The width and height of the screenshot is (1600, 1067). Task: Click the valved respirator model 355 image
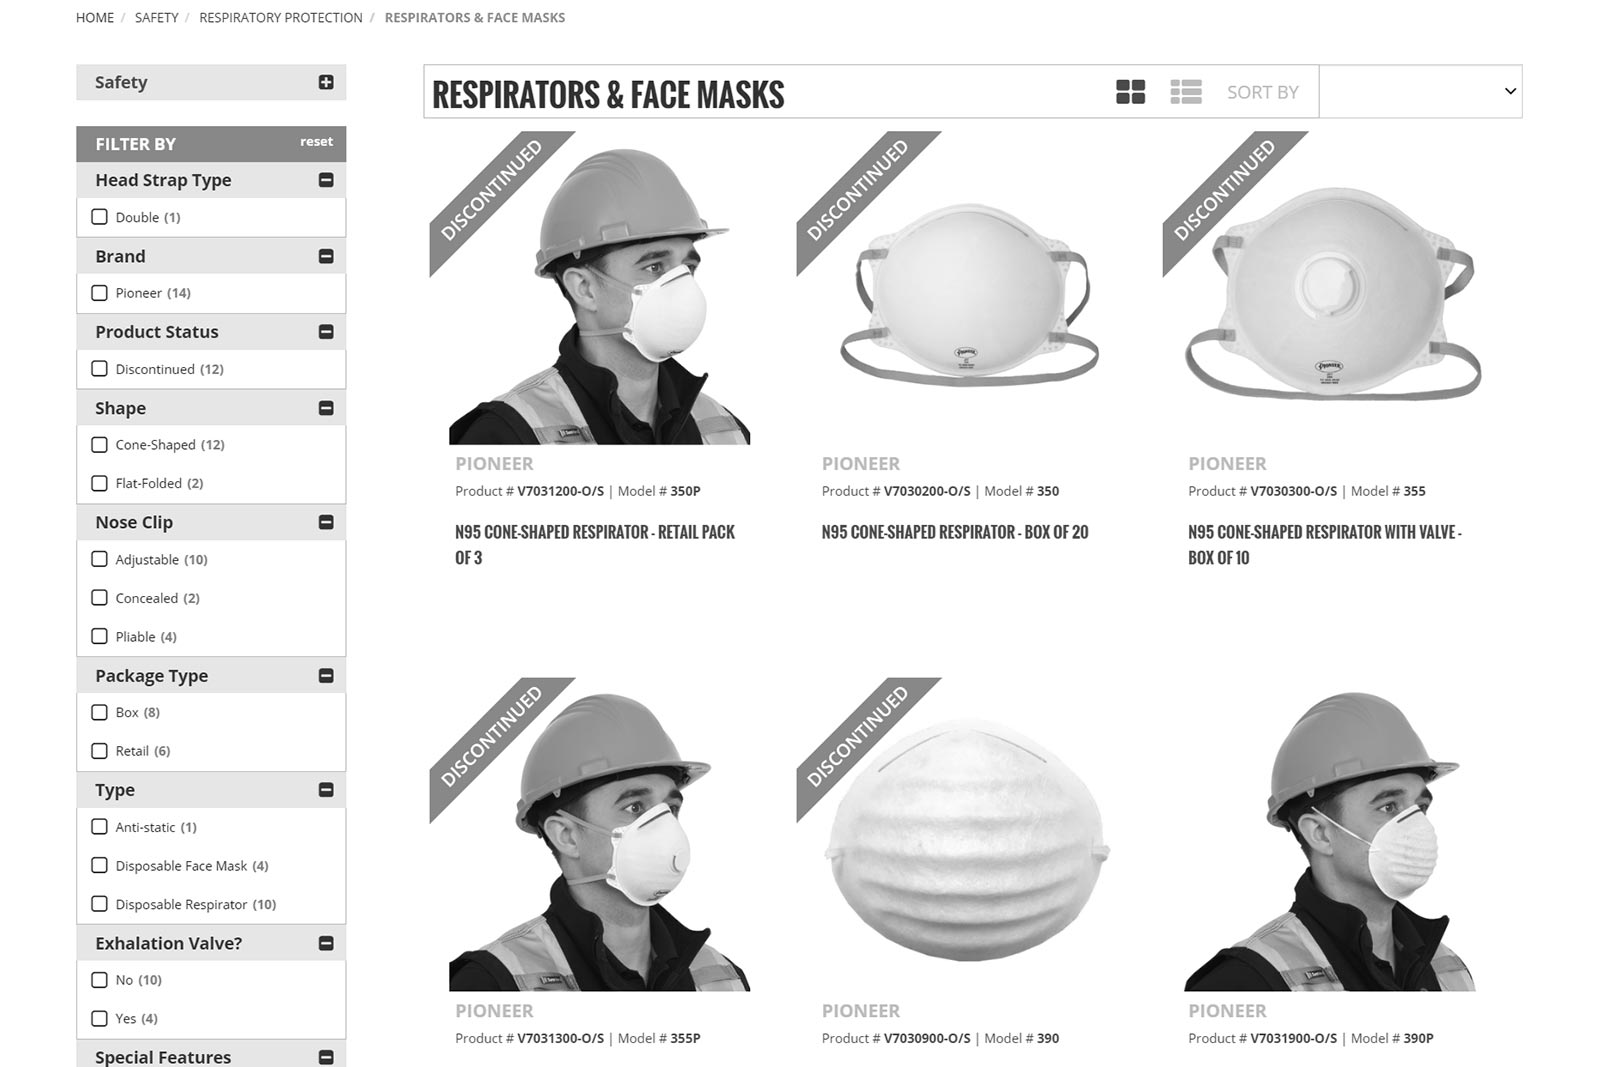[x=1332, y=295]
